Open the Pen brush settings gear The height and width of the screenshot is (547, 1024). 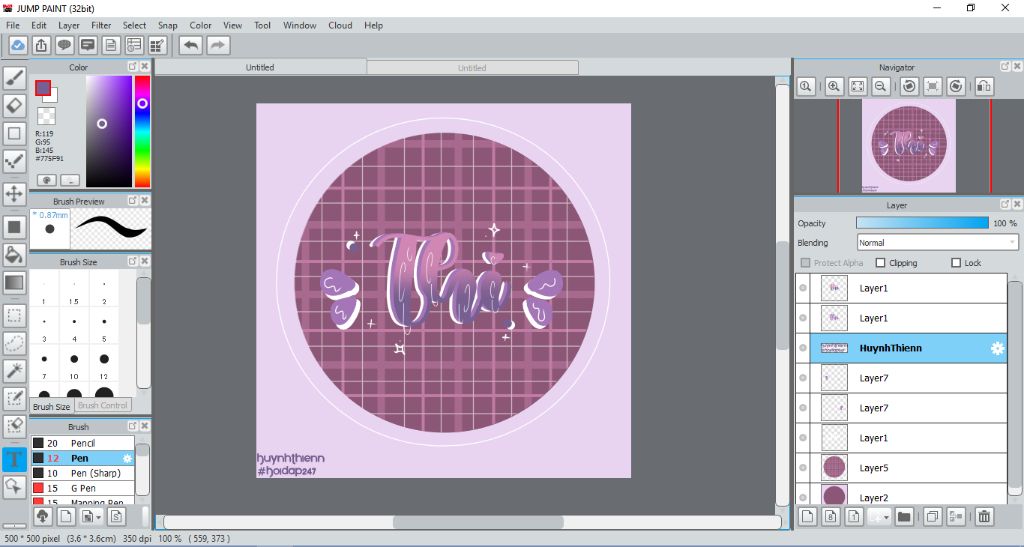pos(128,458)
